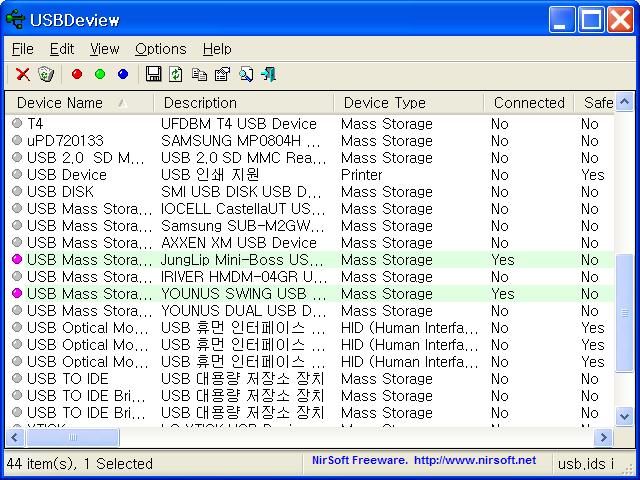
Task: Click the red X uninstall device icon
Action: (x=22, y=74)
